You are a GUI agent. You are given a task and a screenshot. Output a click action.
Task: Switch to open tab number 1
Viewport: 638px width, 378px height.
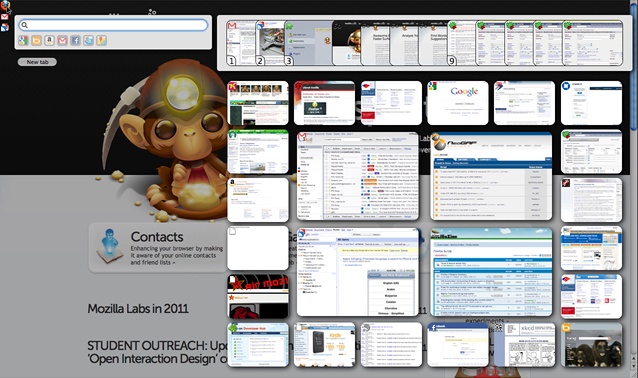[x=241, y=43]
